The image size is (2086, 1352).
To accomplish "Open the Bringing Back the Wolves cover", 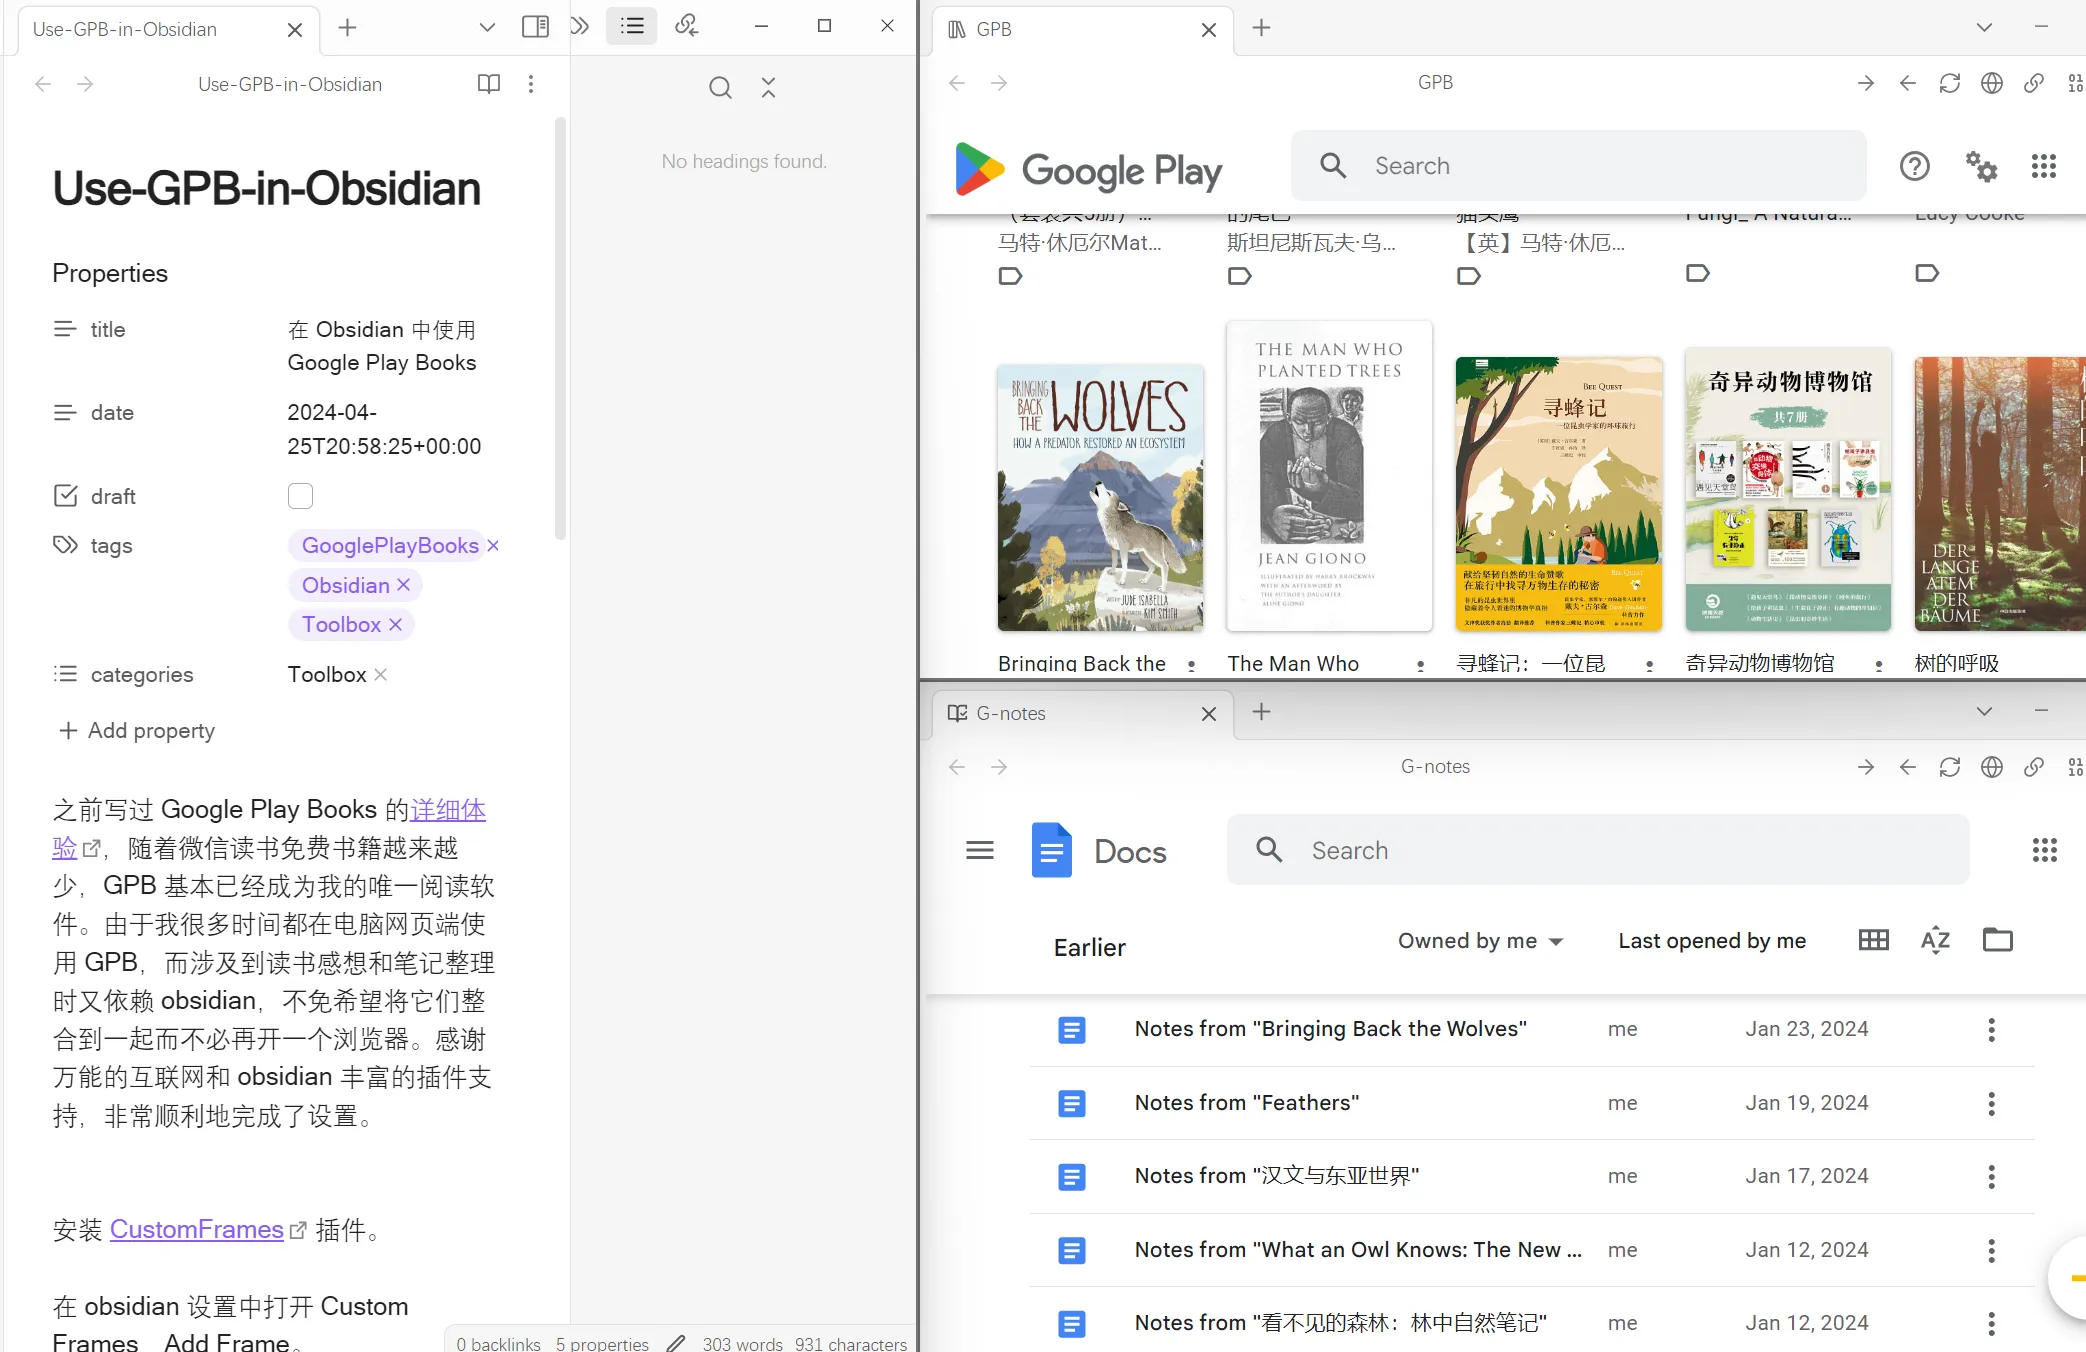I will click(1100, 497).
